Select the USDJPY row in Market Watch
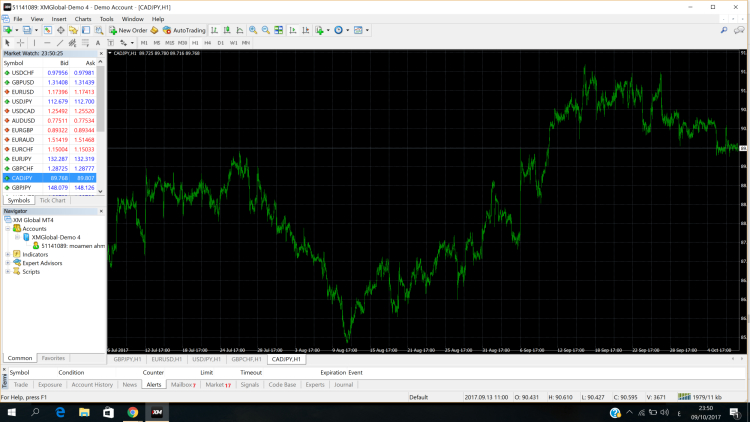This screenshot has height=422, width=750. point(49,101)
